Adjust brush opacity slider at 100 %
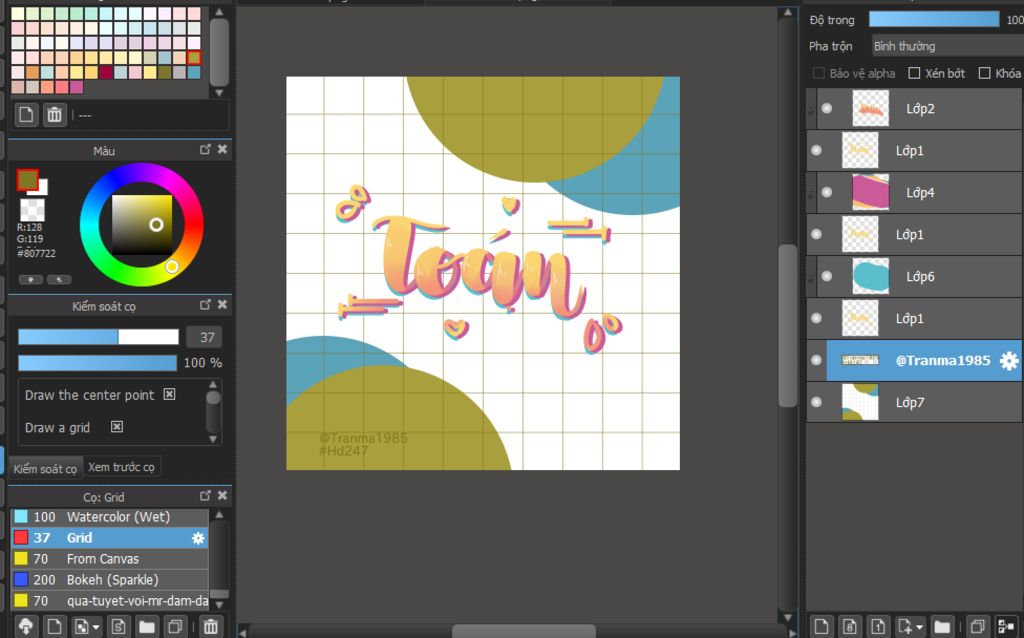This screenshot has height=638, width=1024. 97,363
